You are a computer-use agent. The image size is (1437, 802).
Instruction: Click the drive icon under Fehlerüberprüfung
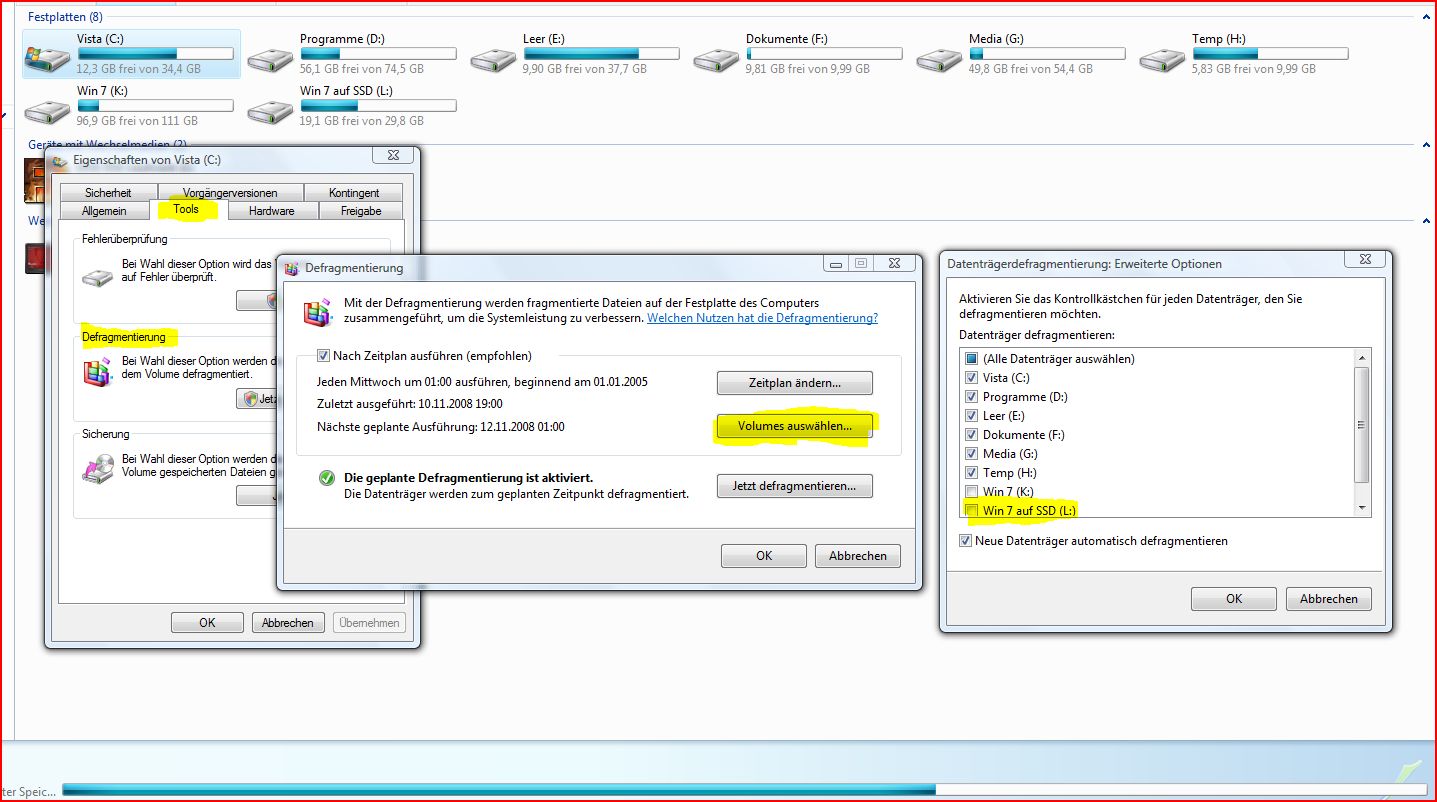[x=98, y=277]
